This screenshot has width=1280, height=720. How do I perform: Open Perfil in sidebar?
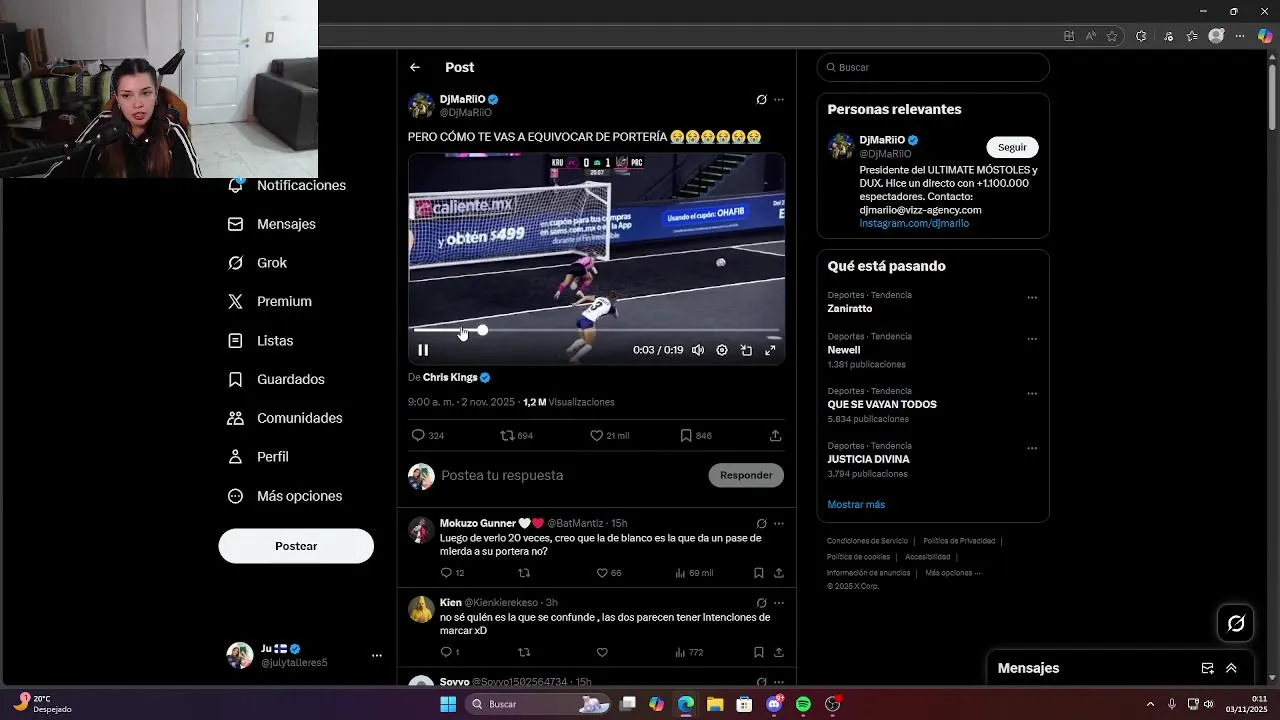258,457
